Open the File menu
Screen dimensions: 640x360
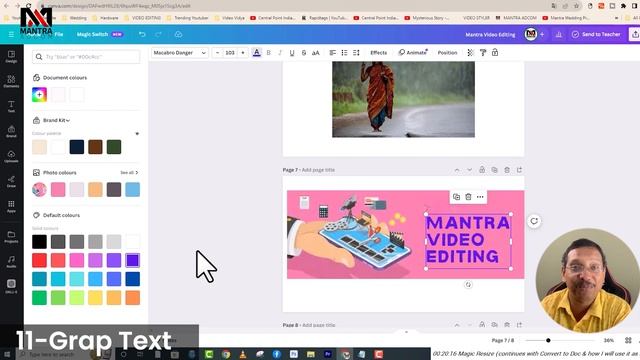pos(59,35)
